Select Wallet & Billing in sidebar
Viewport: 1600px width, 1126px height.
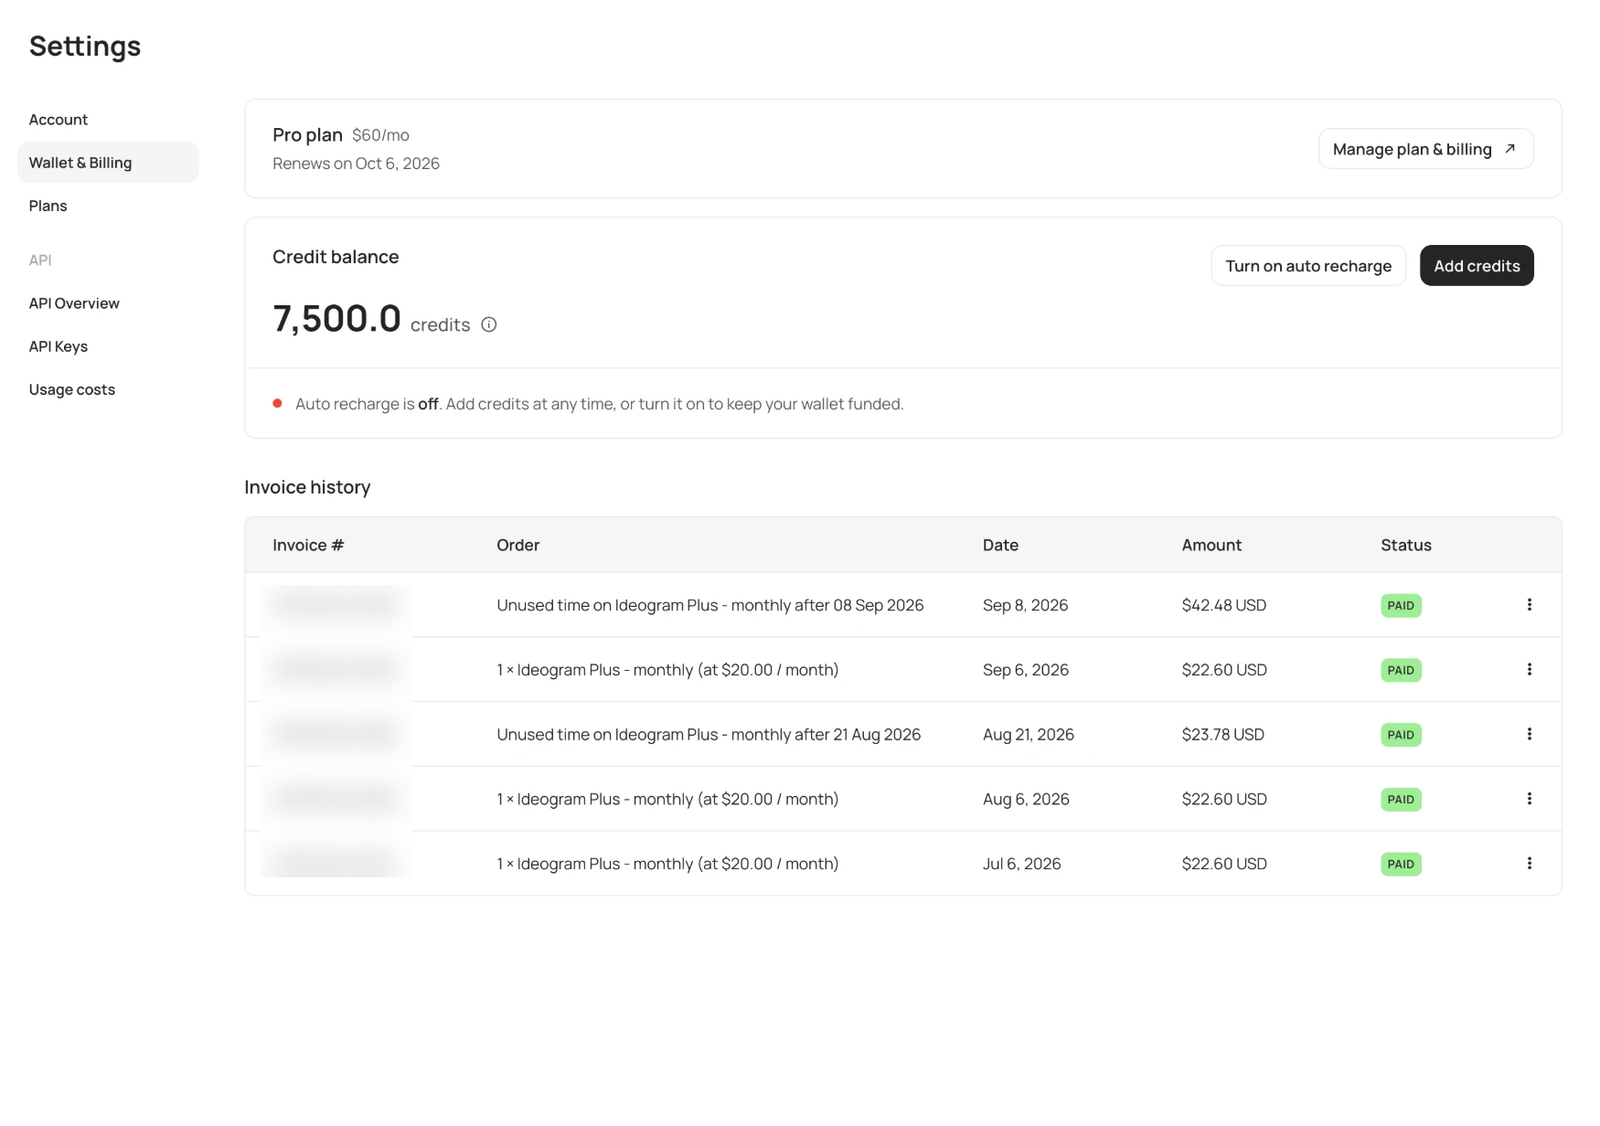click(108, 163)
